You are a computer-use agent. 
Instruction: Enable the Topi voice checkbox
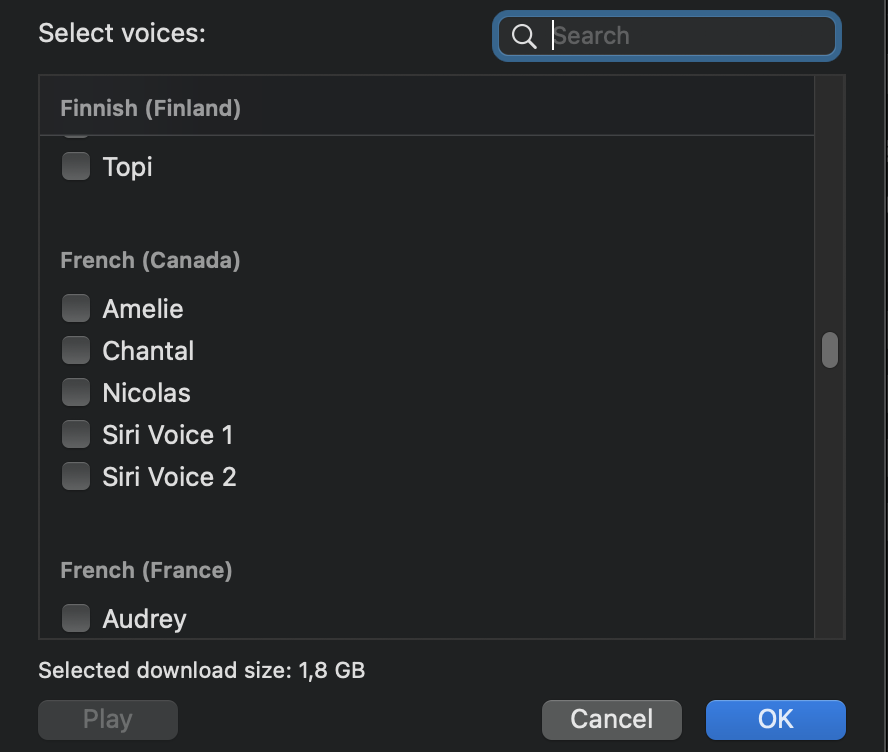point(76,166)
